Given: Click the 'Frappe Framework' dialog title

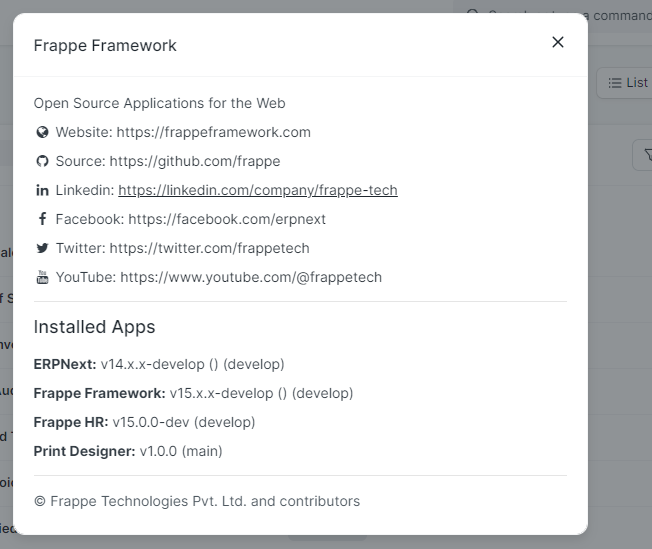Looking at the screenshot, I should click(x=105, y=45).
